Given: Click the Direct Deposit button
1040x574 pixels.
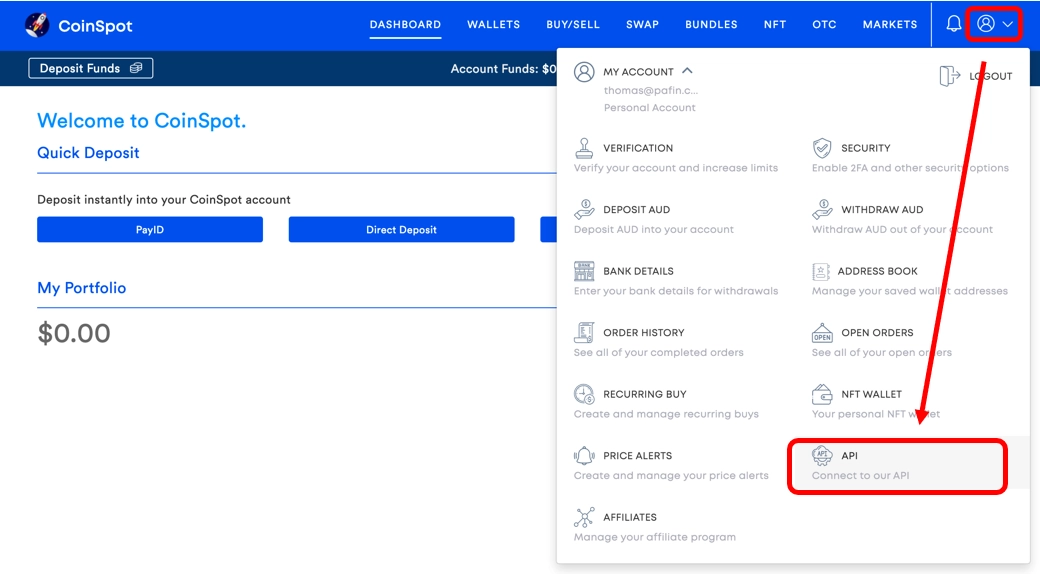Looking at the screenshot, I should point(401,230).
